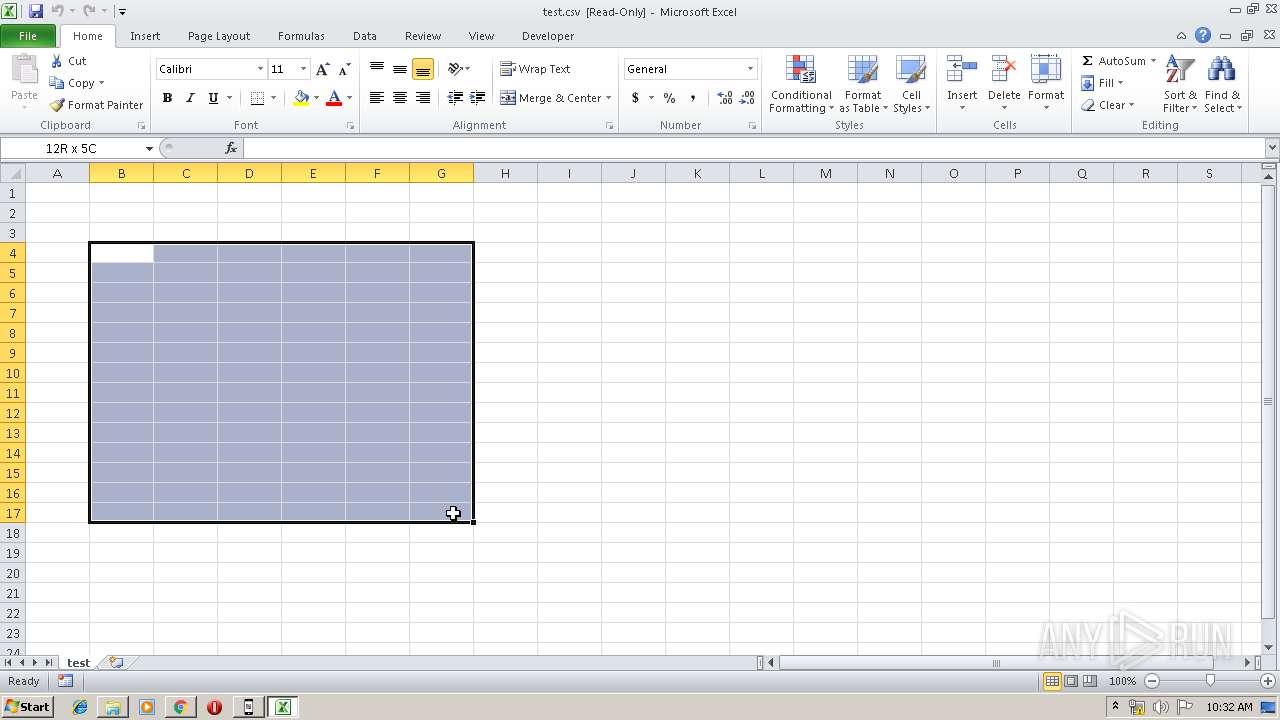The image size is (1280, 720).
Task: Click the Cut scissors icon
Action: click(x=57, y=61)
